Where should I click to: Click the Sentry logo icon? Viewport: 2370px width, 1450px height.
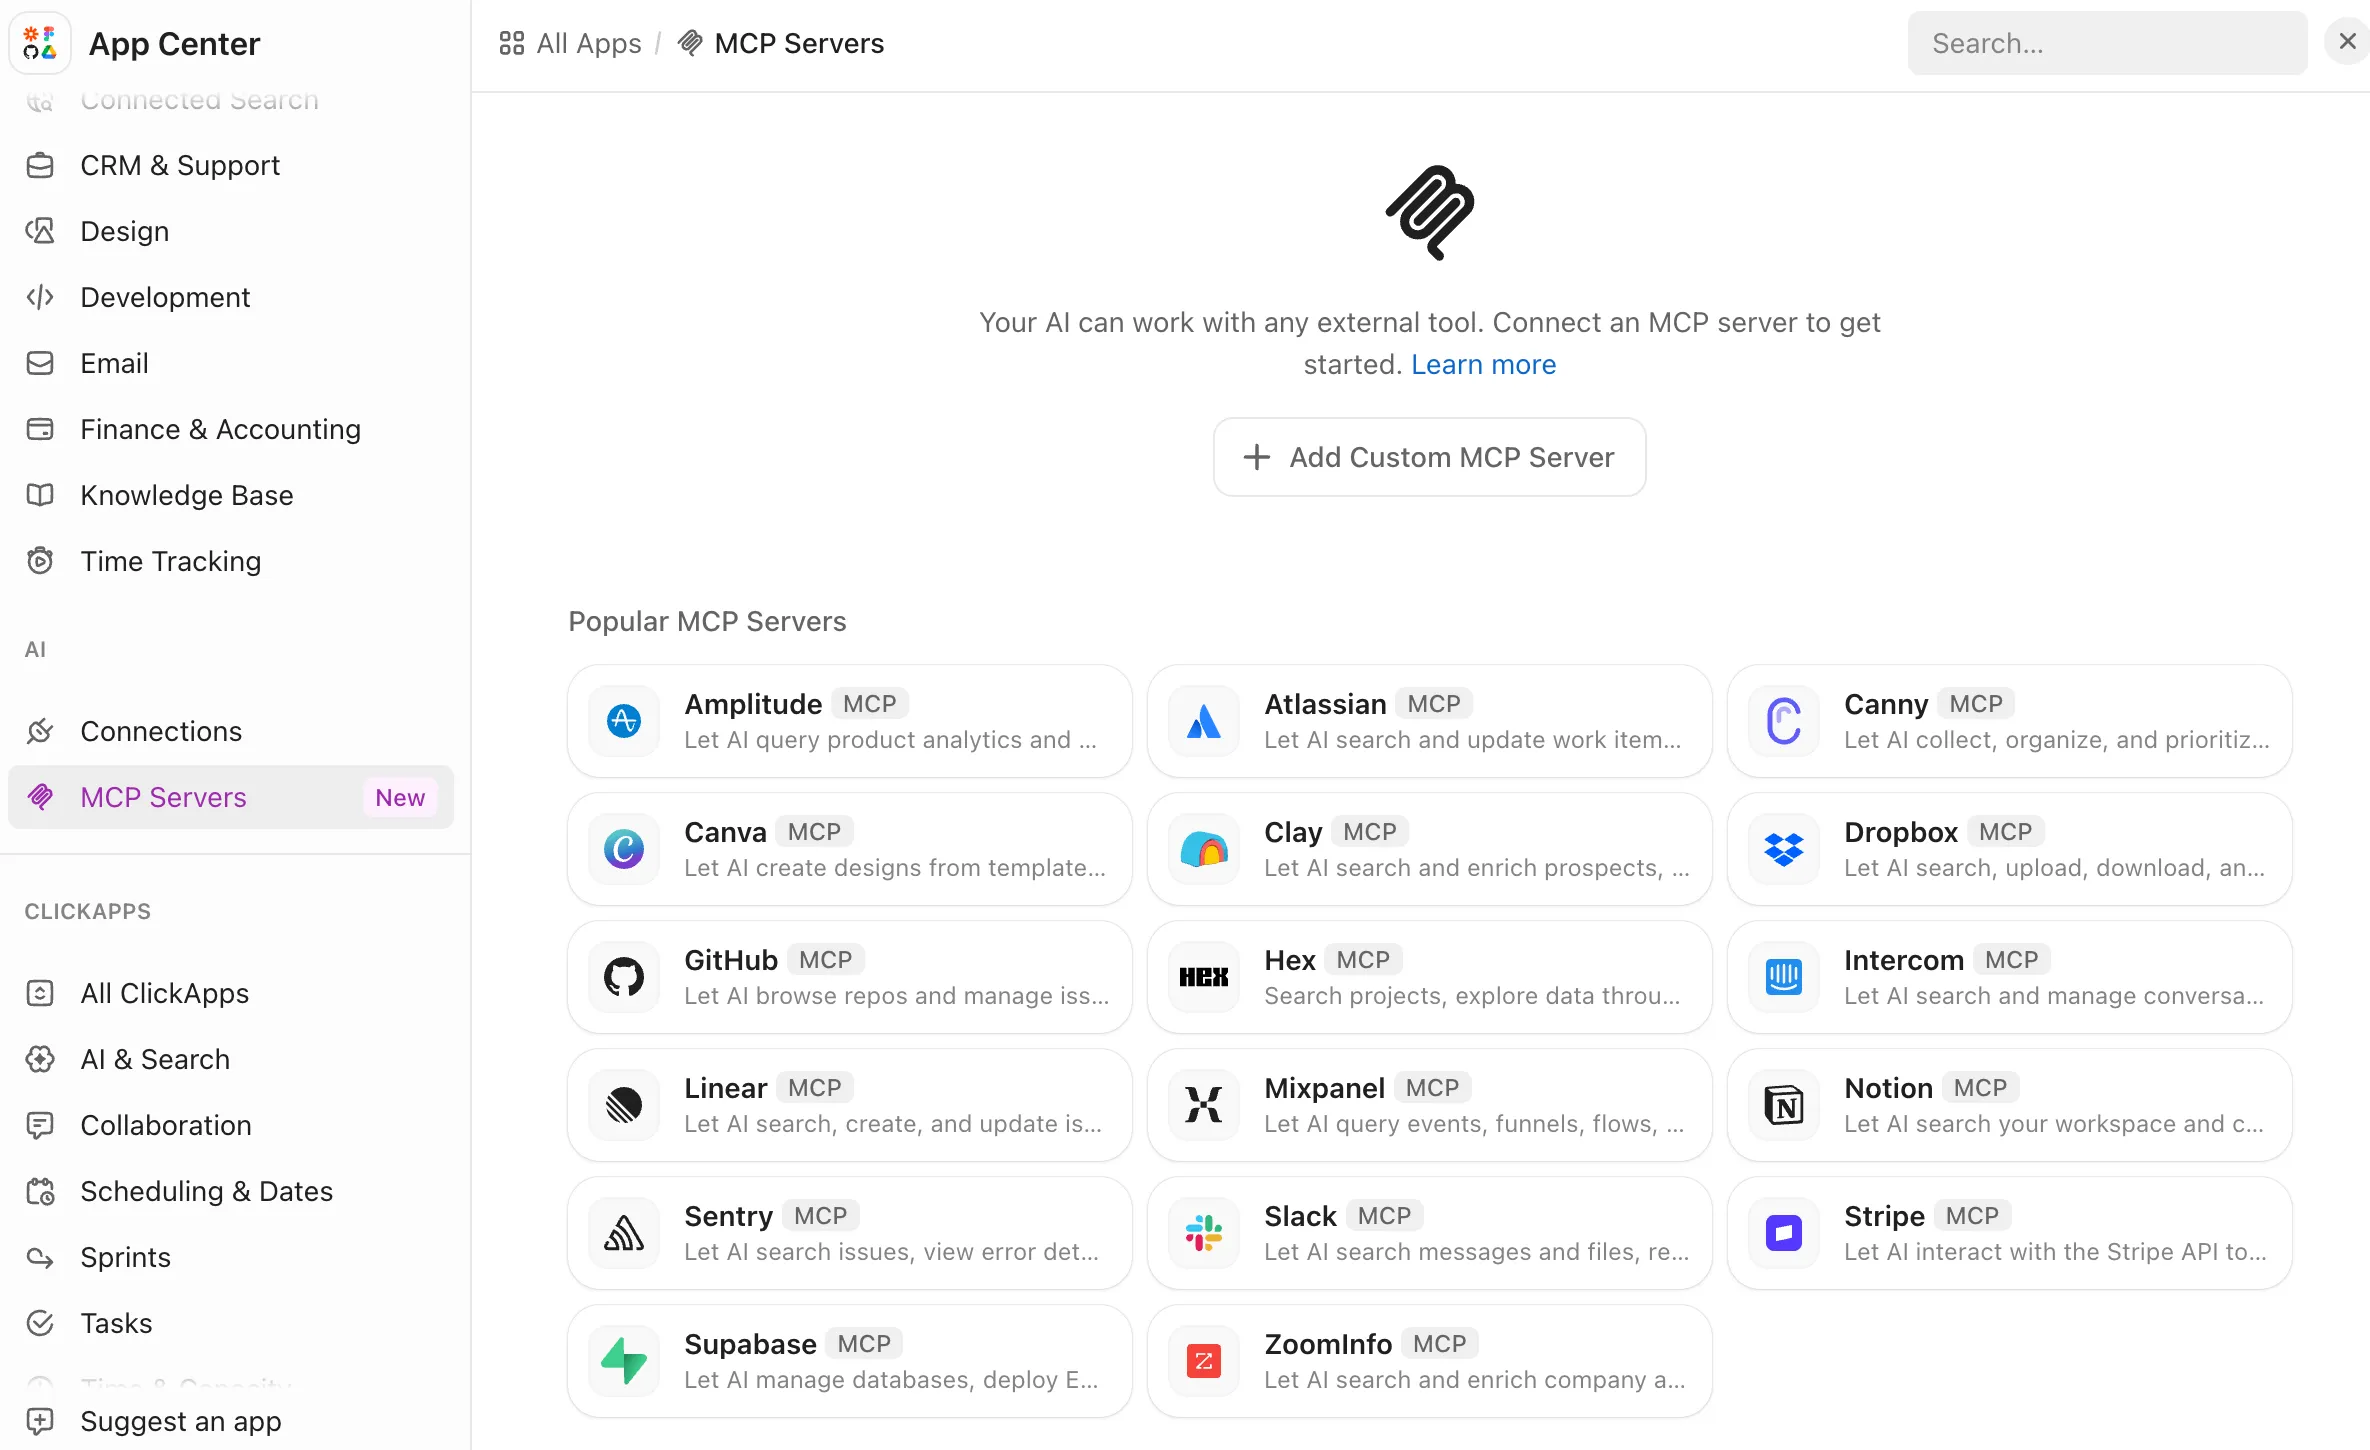(624, 1233)
